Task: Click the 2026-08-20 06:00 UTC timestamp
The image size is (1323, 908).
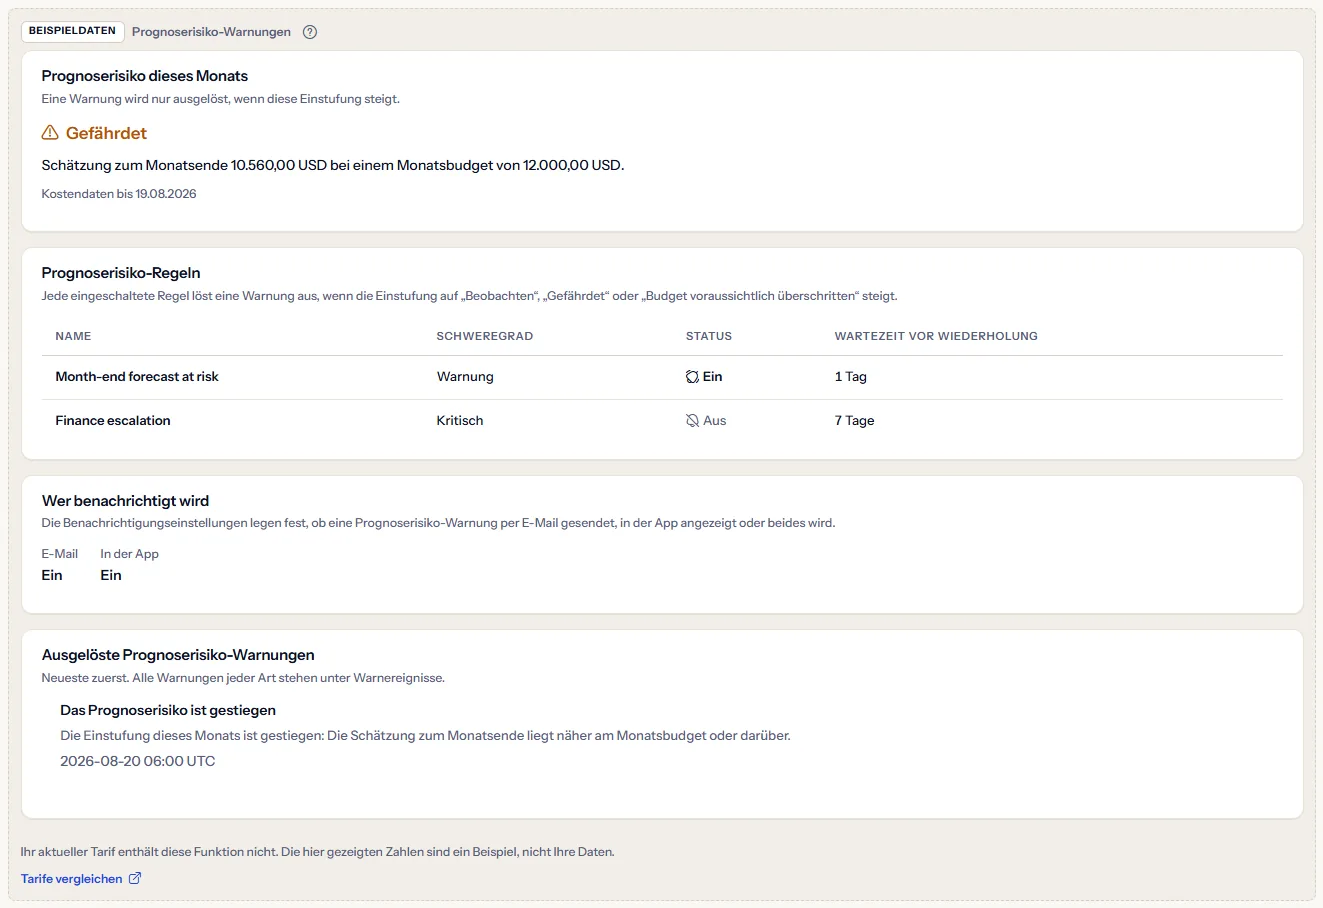Action: pos(138,761)
